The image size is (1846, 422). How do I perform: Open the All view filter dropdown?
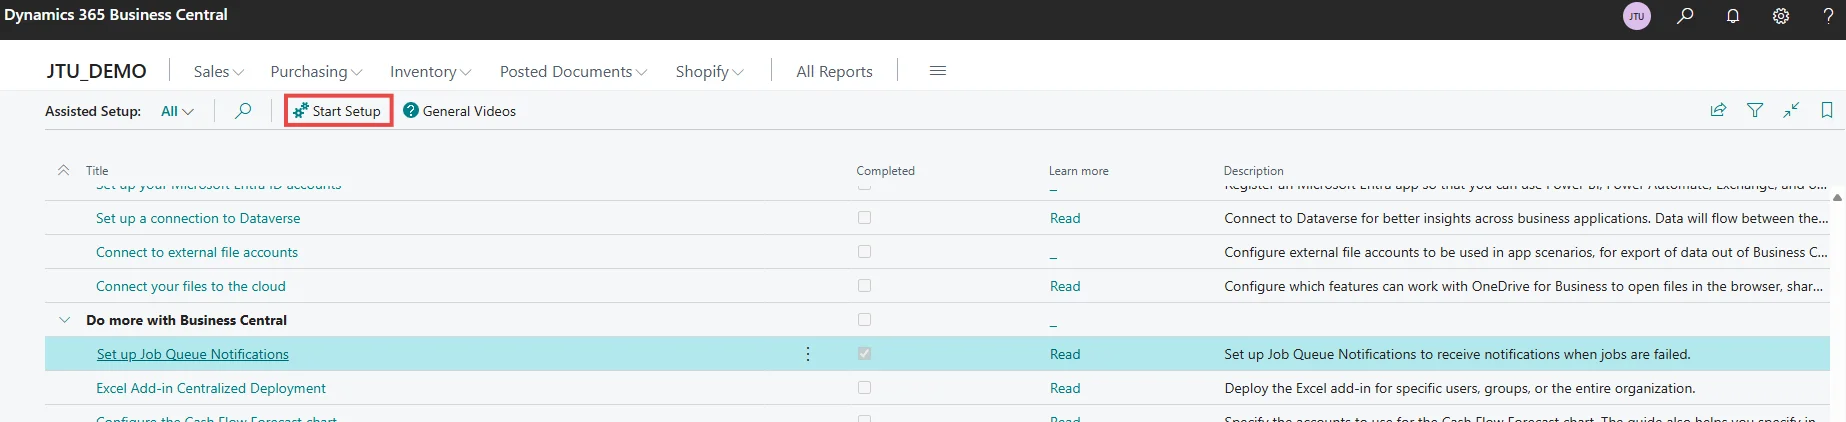177,111
